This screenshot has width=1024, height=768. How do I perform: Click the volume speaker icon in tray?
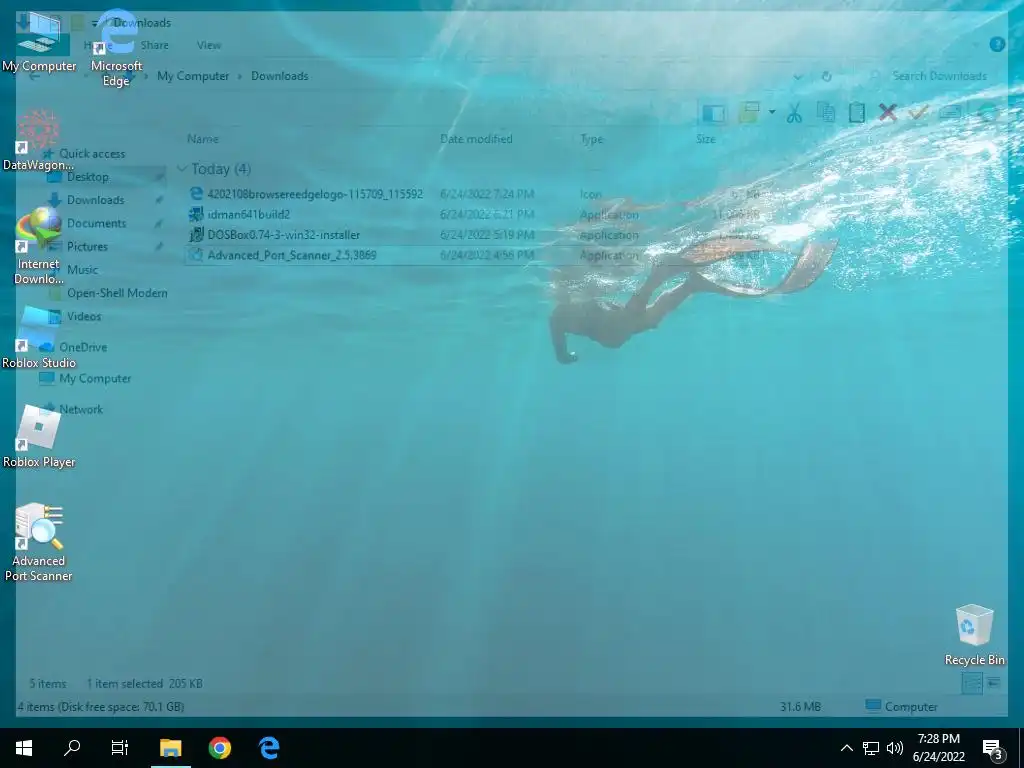(x=895, y=748)
